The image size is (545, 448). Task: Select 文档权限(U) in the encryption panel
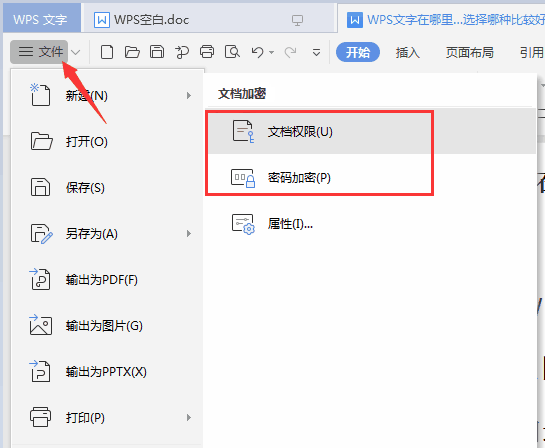click(x=372, y=131)
